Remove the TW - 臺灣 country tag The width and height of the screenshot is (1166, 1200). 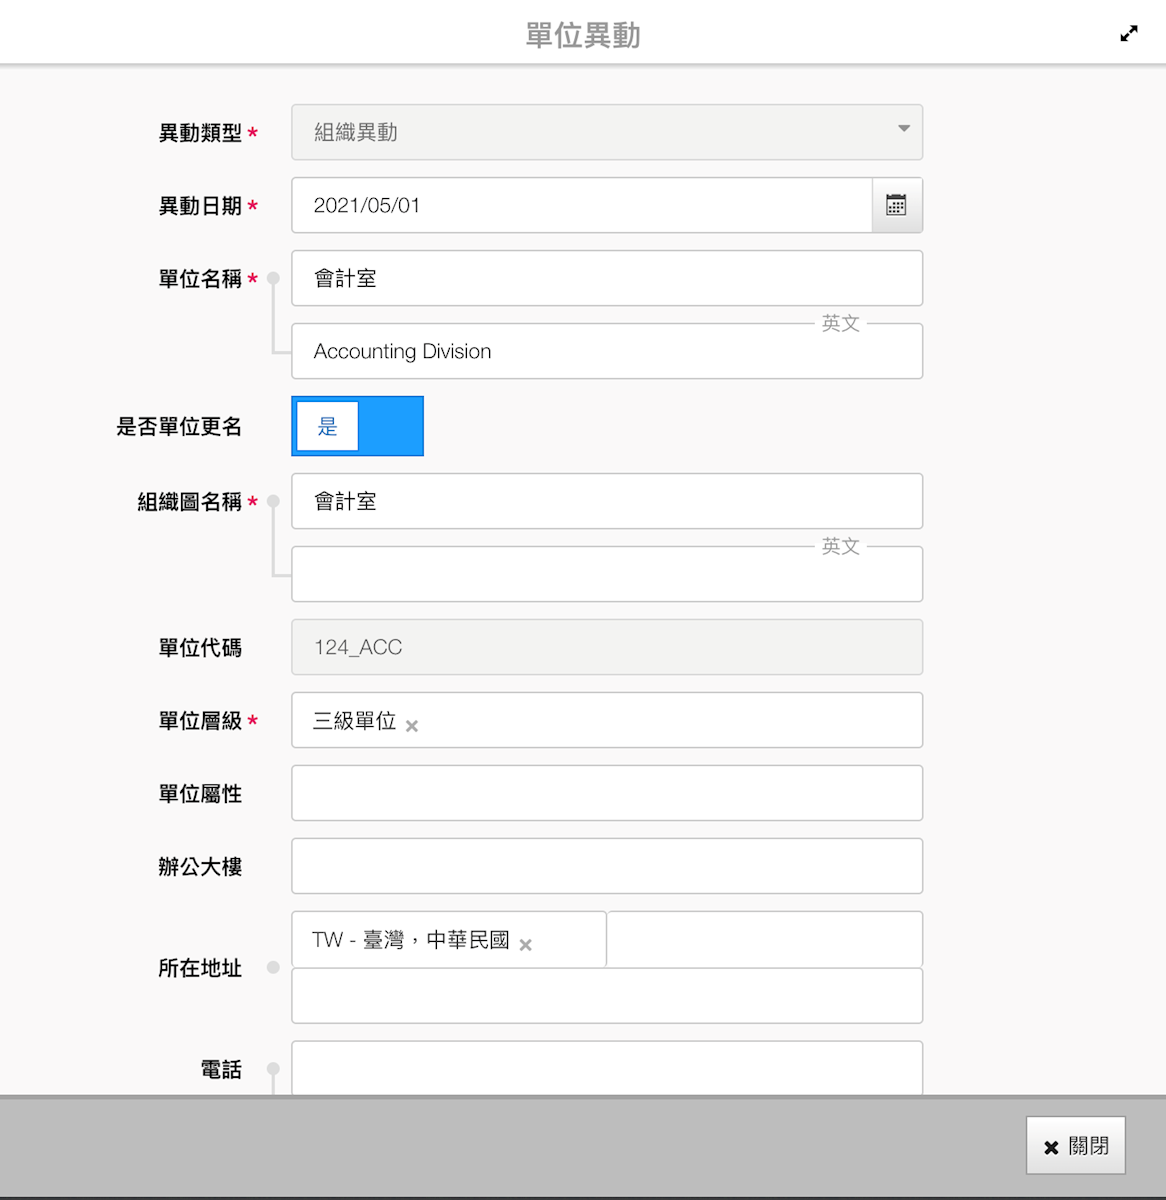point(526,945)
